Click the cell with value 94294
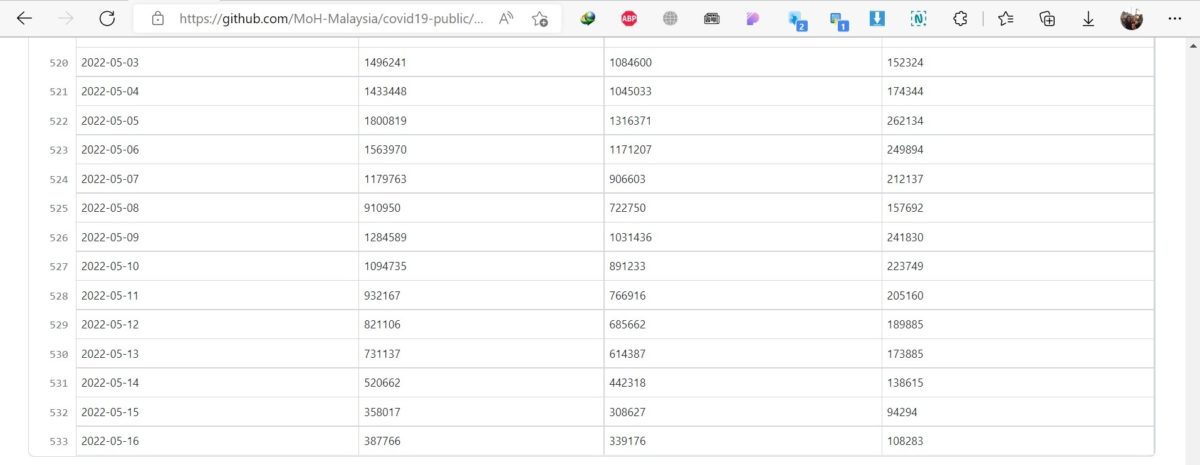Viewport: 1200px width, 465px height. click(902, 412)
